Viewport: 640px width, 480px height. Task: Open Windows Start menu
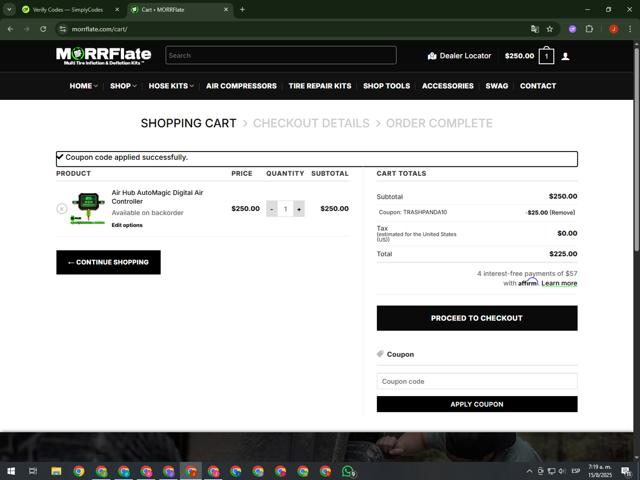click(x=11, y=471)
